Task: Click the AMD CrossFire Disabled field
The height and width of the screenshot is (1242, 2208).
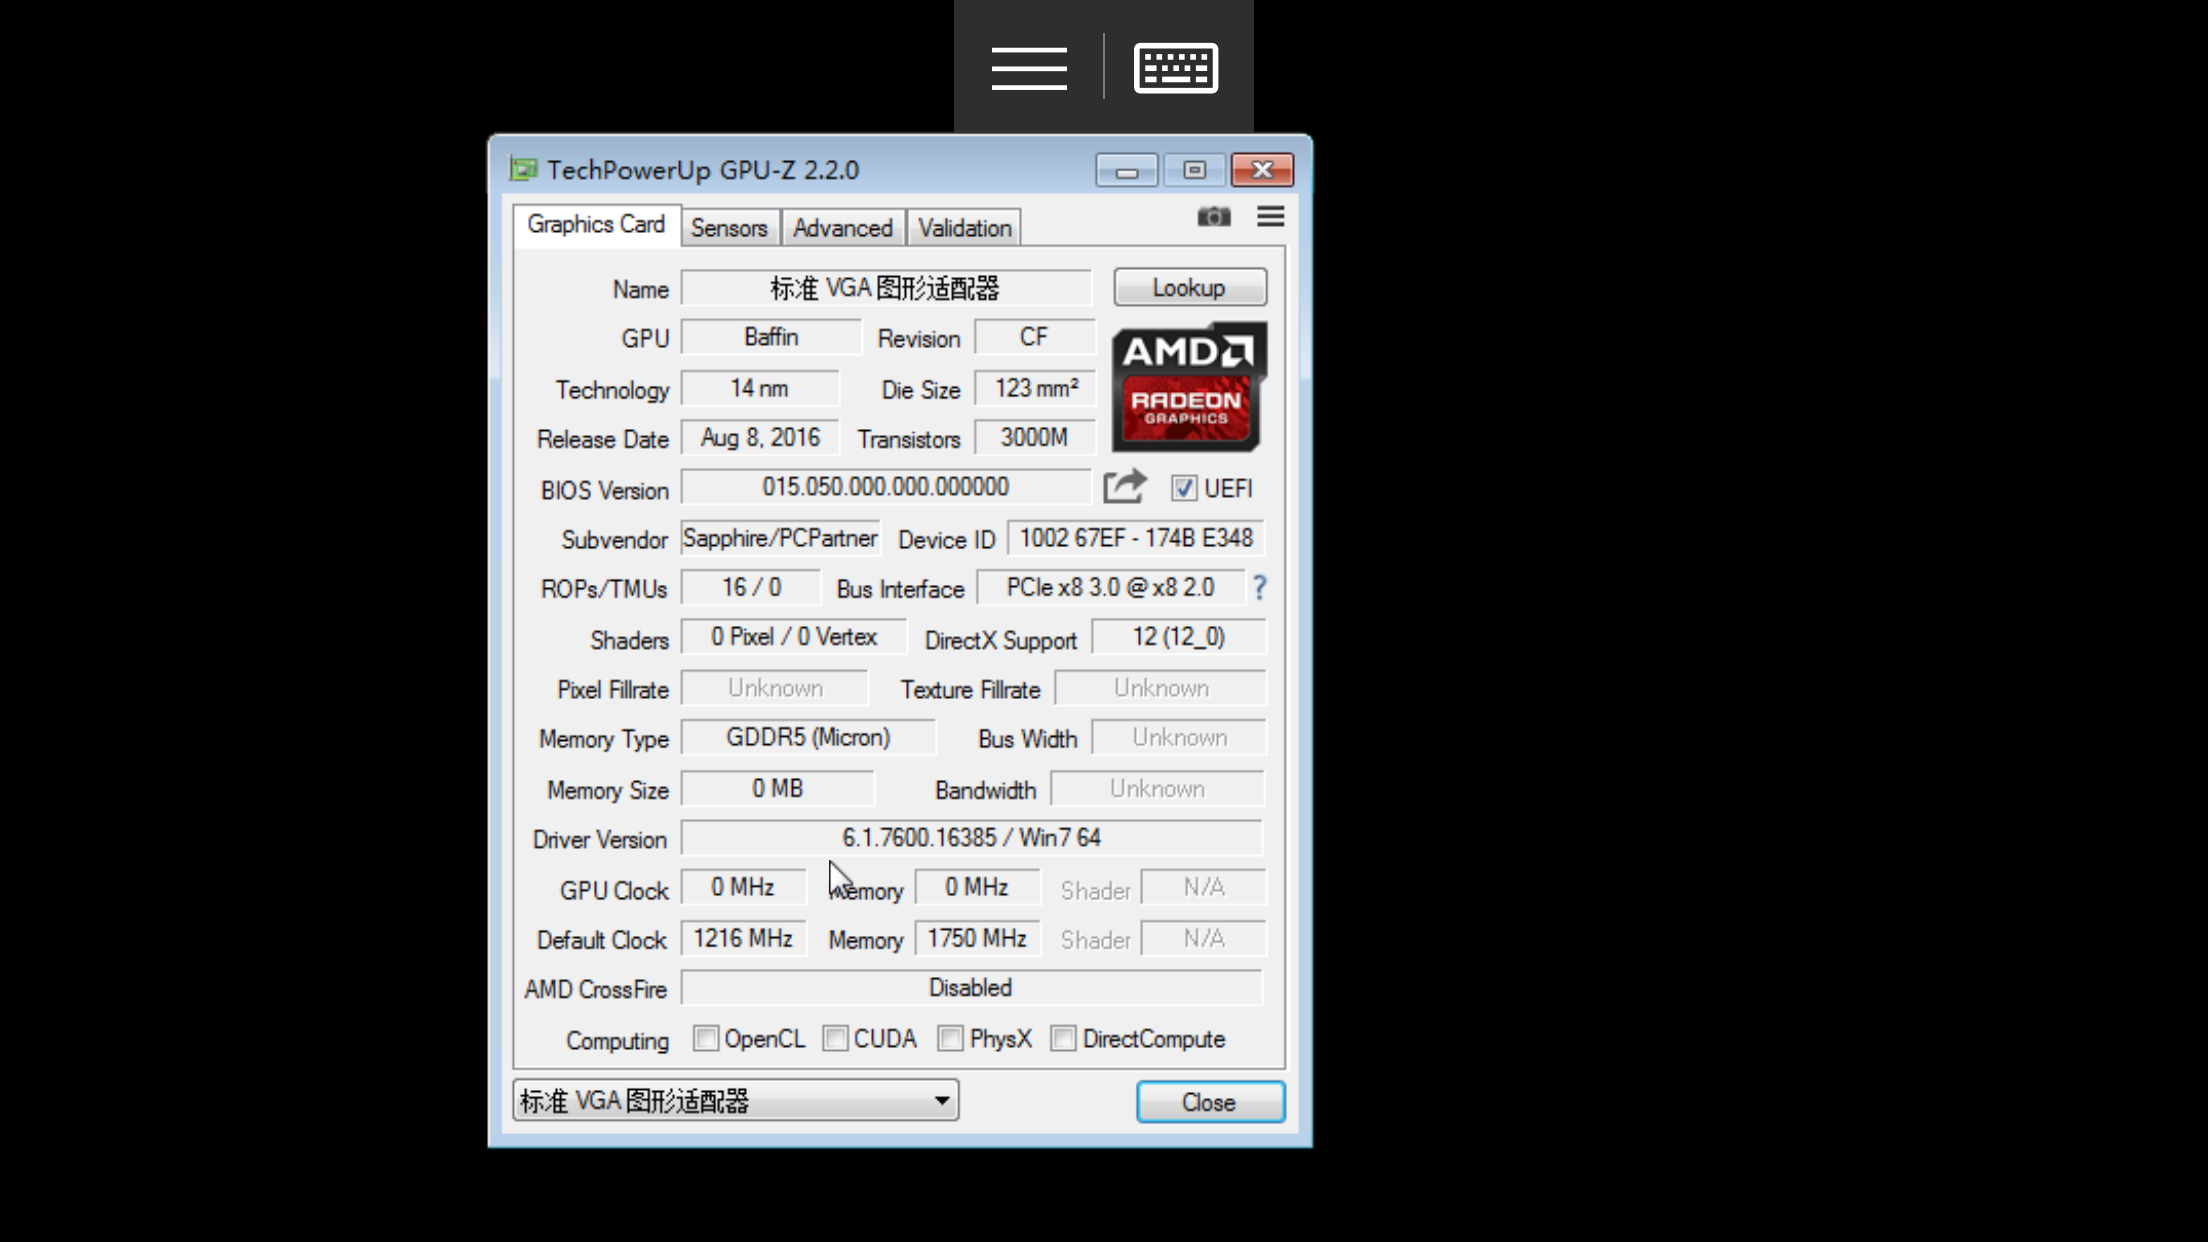Action: pos(972,988)
